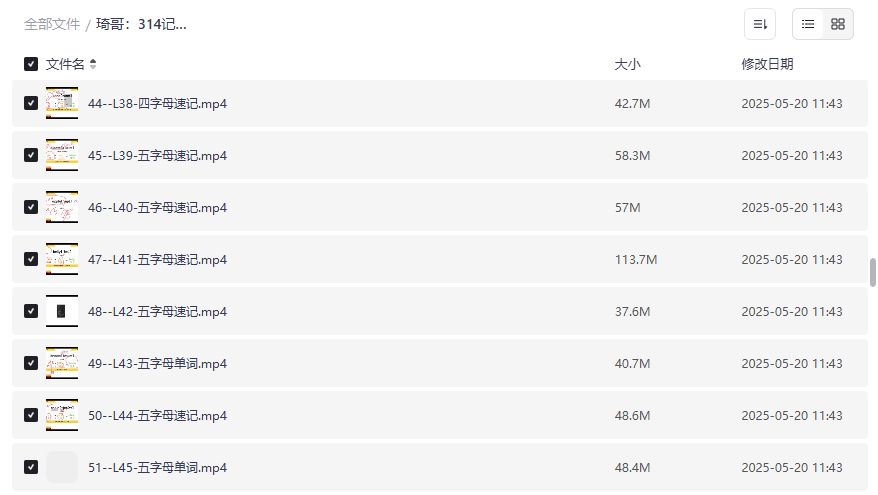The width and height of the screenshot is (878, 495).
Task: Click video icon for 50--L44-五字母速记.mp4
Action: coord(62,415)
